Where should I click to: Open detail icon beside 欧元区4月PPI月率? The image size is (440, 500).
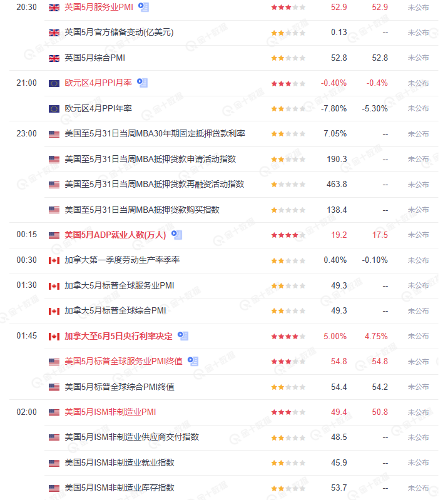point(142,82)
